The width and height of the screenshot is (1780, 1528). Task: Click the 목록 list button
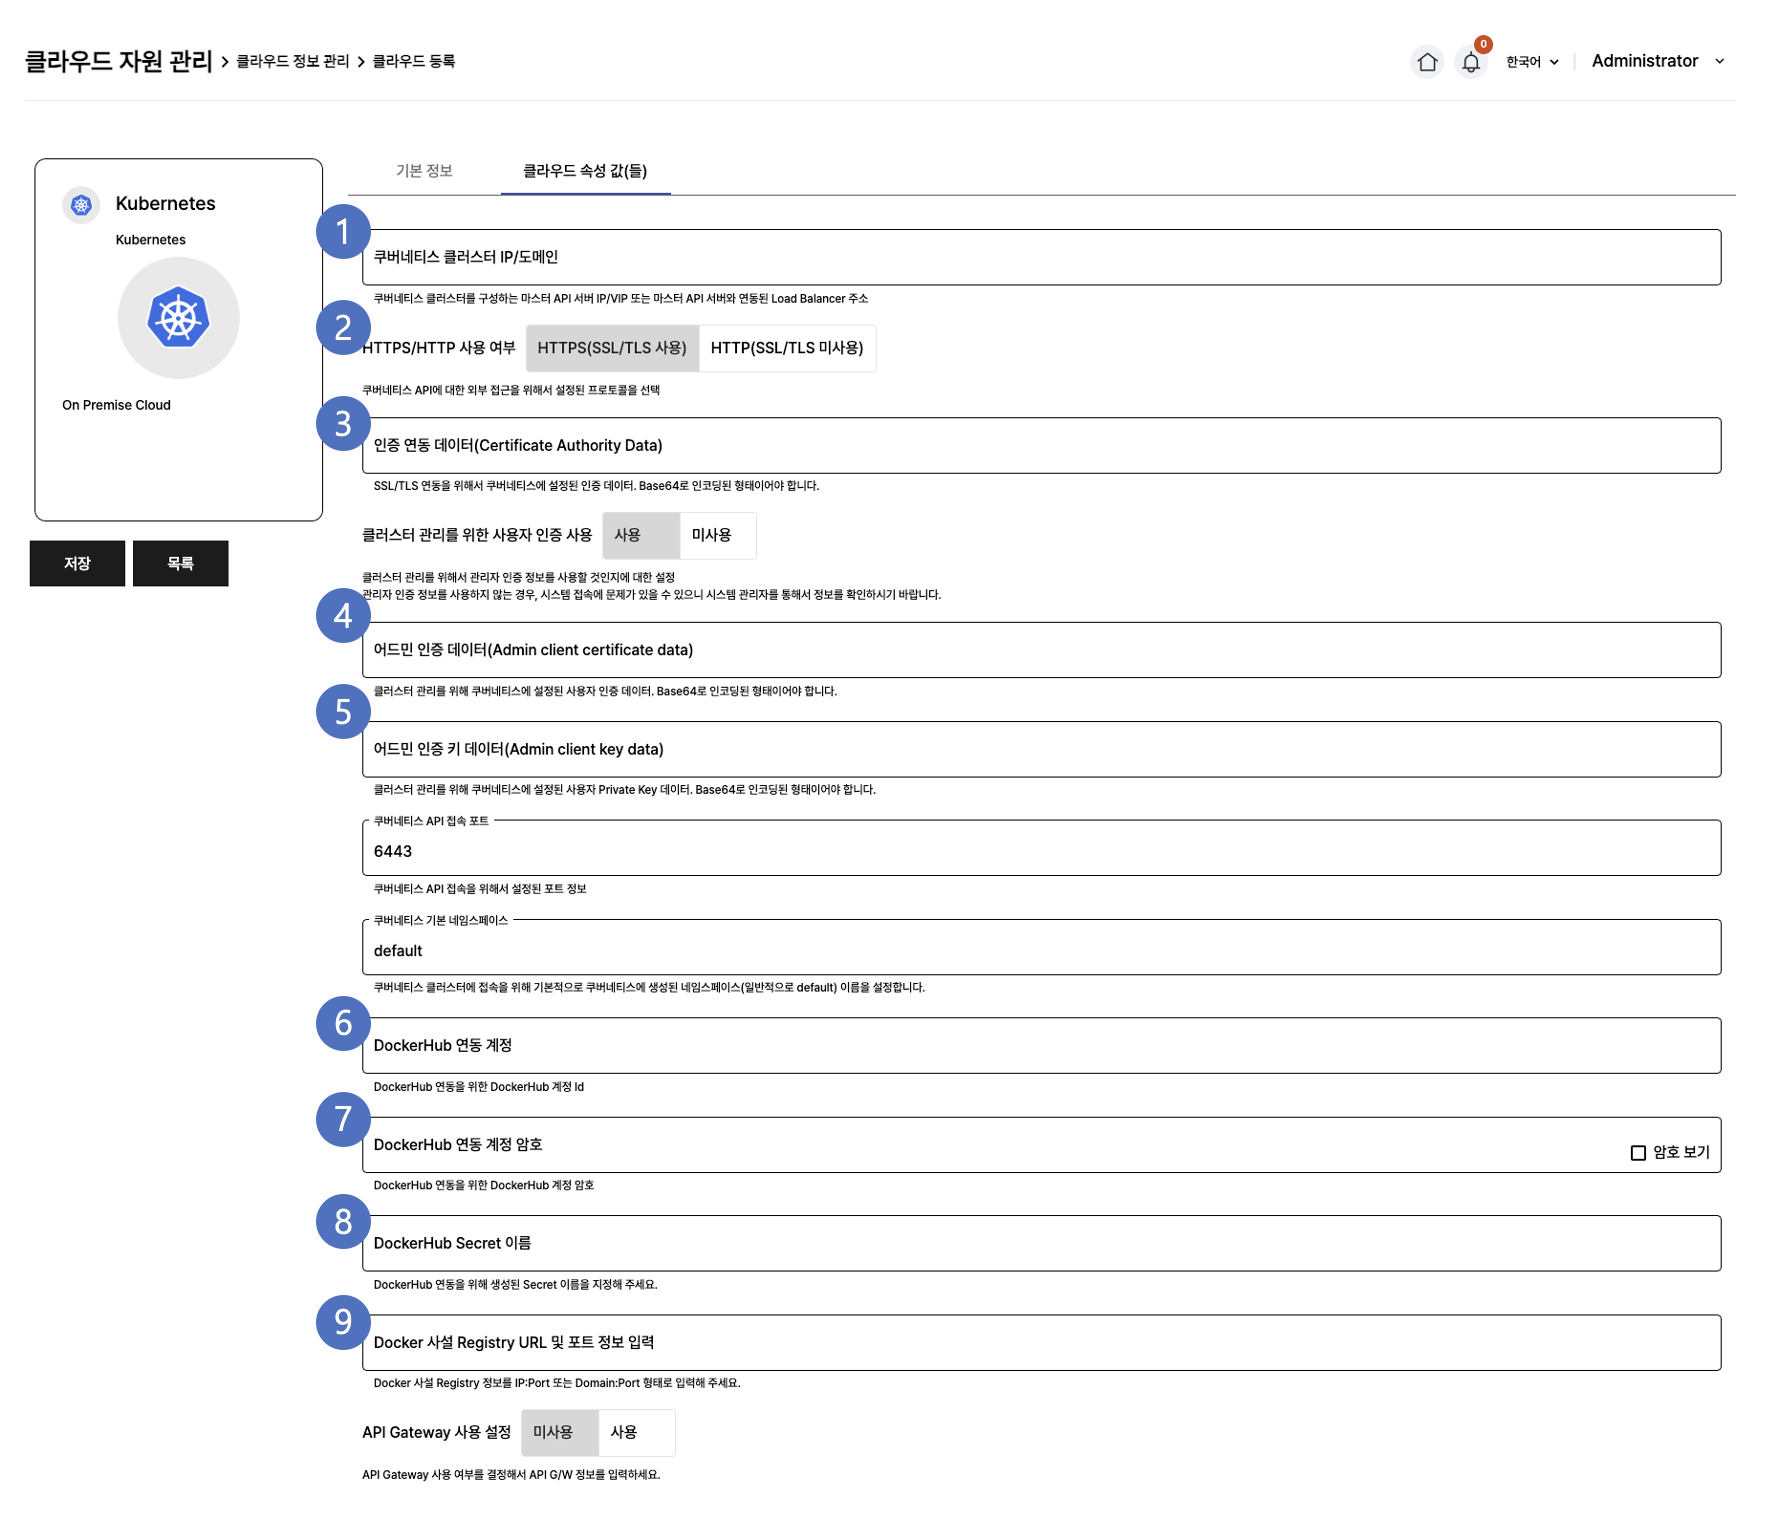(x=180, y=564)
